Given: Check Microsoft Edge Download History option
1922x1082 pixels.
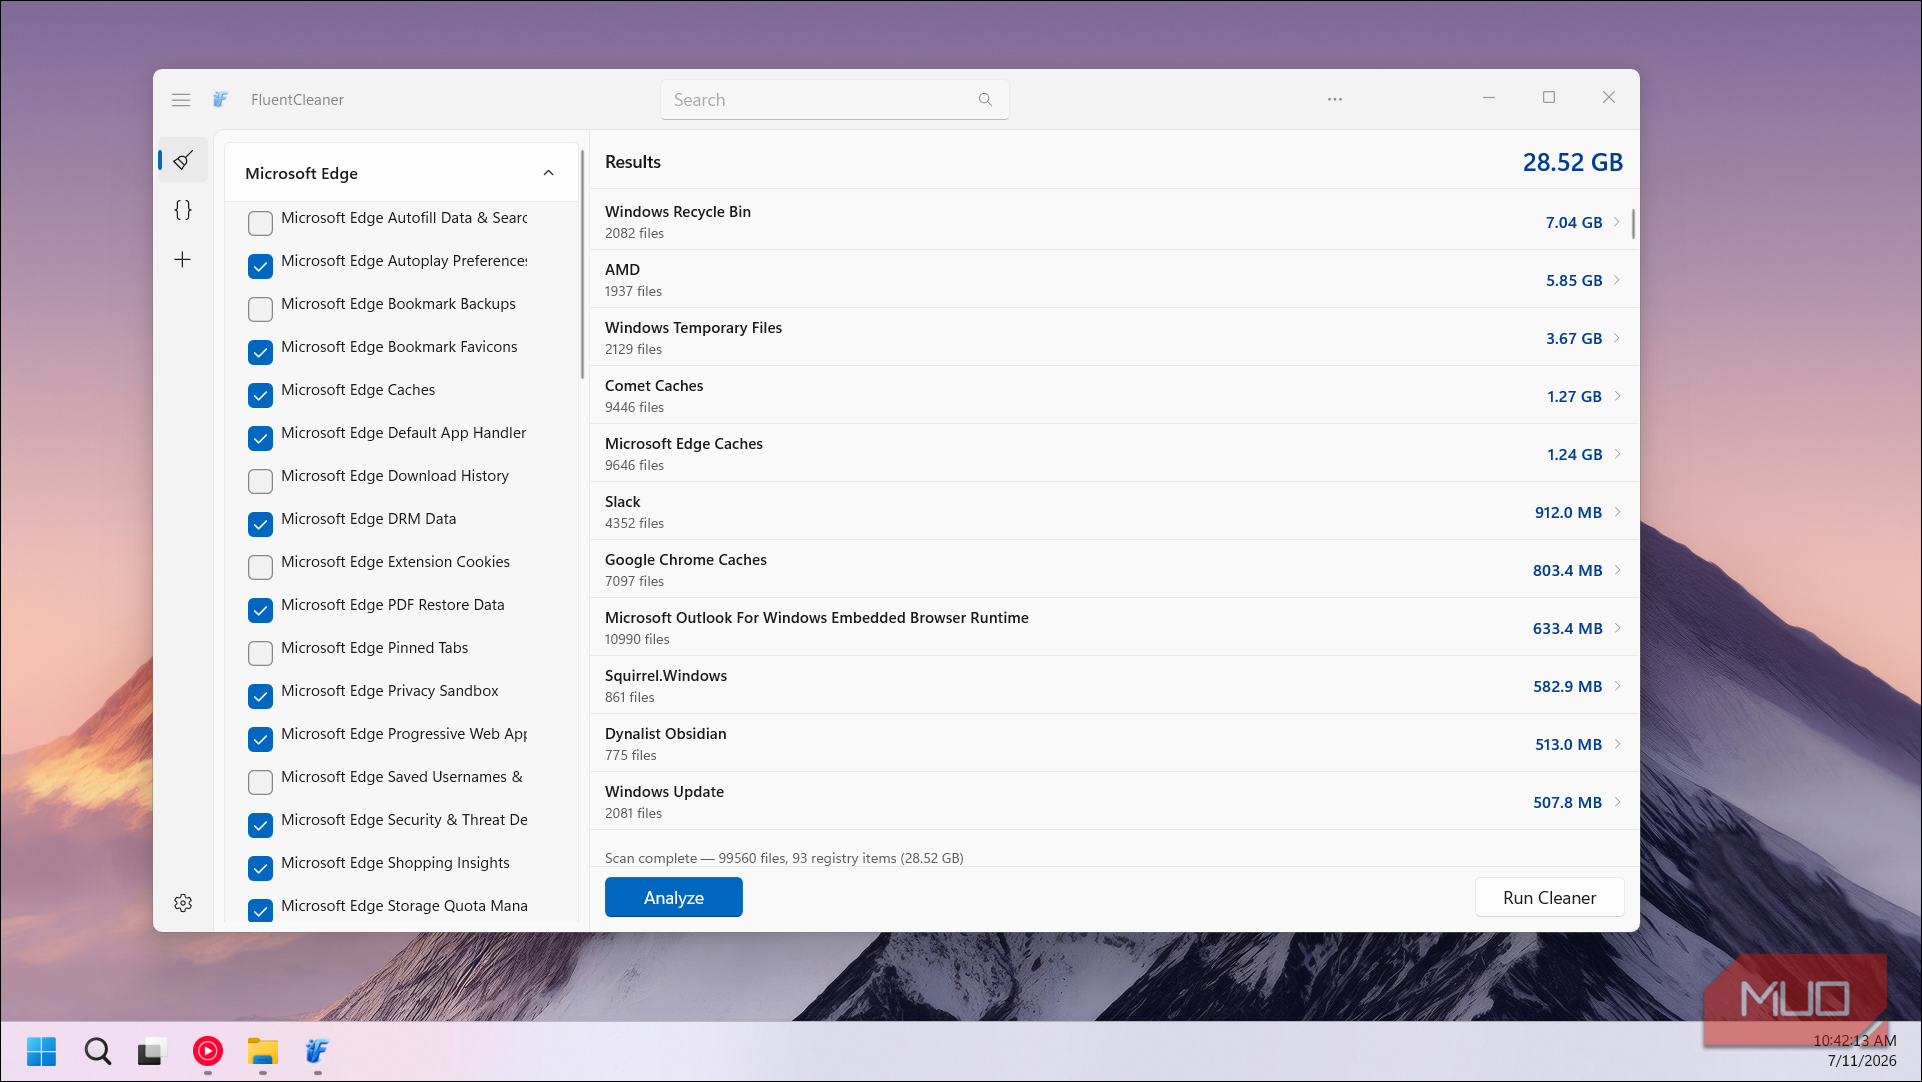Looking at the screenshot, I should (260, 481).
